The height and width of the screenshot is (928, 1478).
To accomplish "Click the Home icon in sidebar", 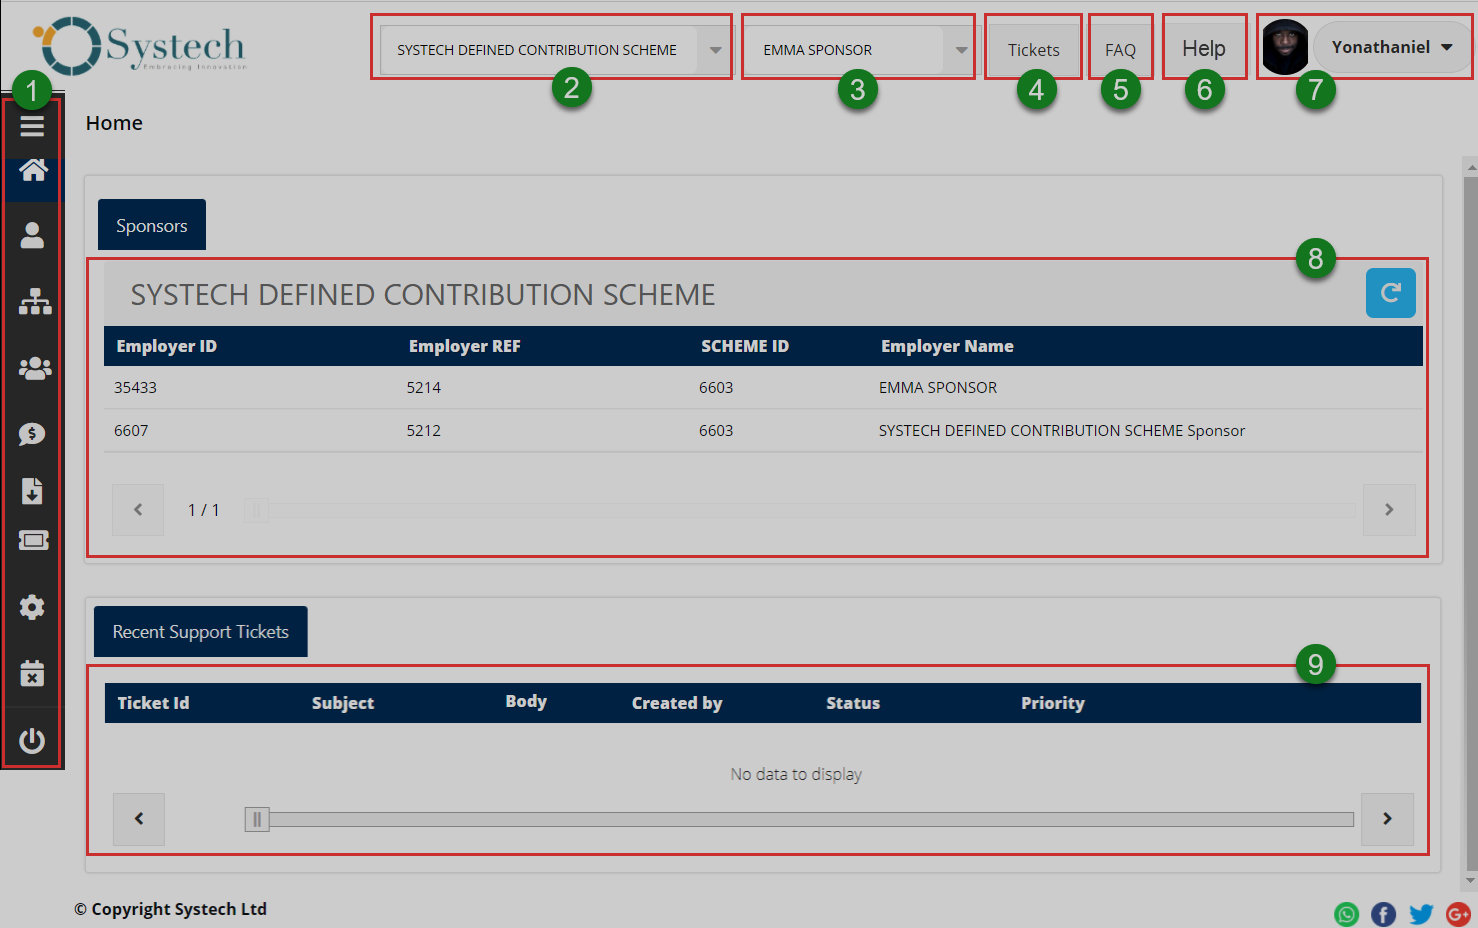I will 33,171.
